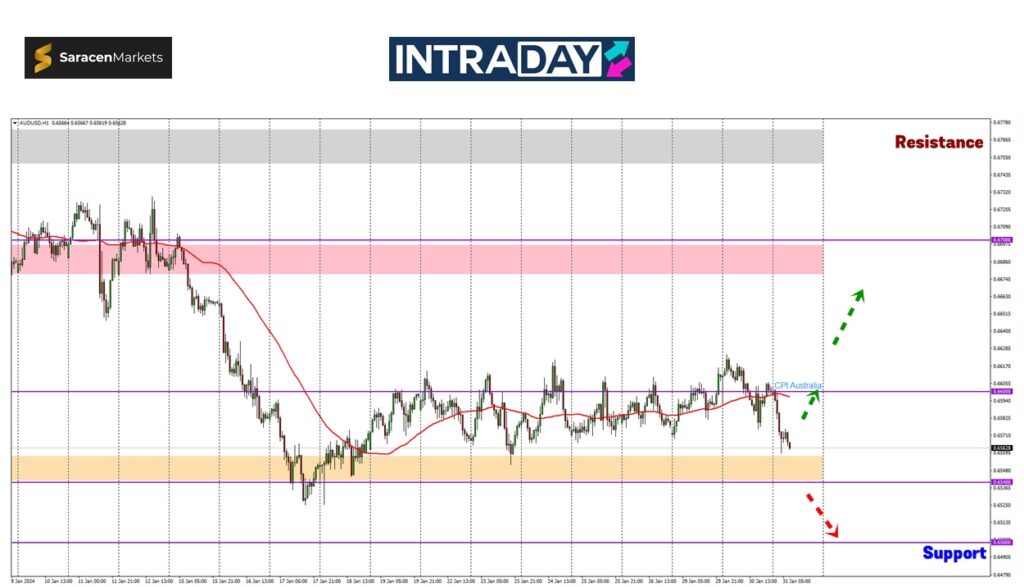Click the gold S emblem in Saracen logo
The height and width of the screenshot is (587, 1024).
tap(43, 58)
